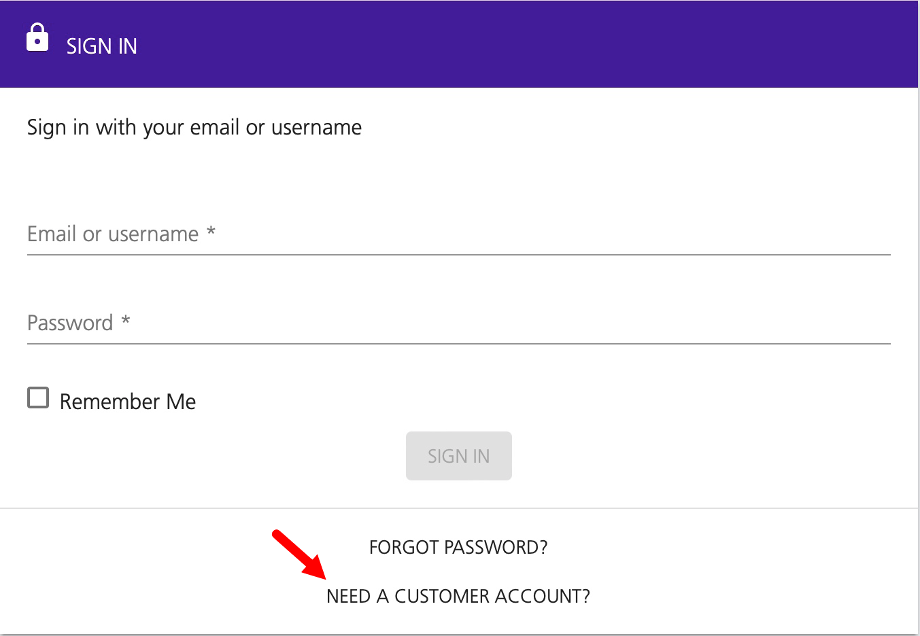Click the Email or username placeholder label
This screenshot has height=636, width=920.
[113, 234]
